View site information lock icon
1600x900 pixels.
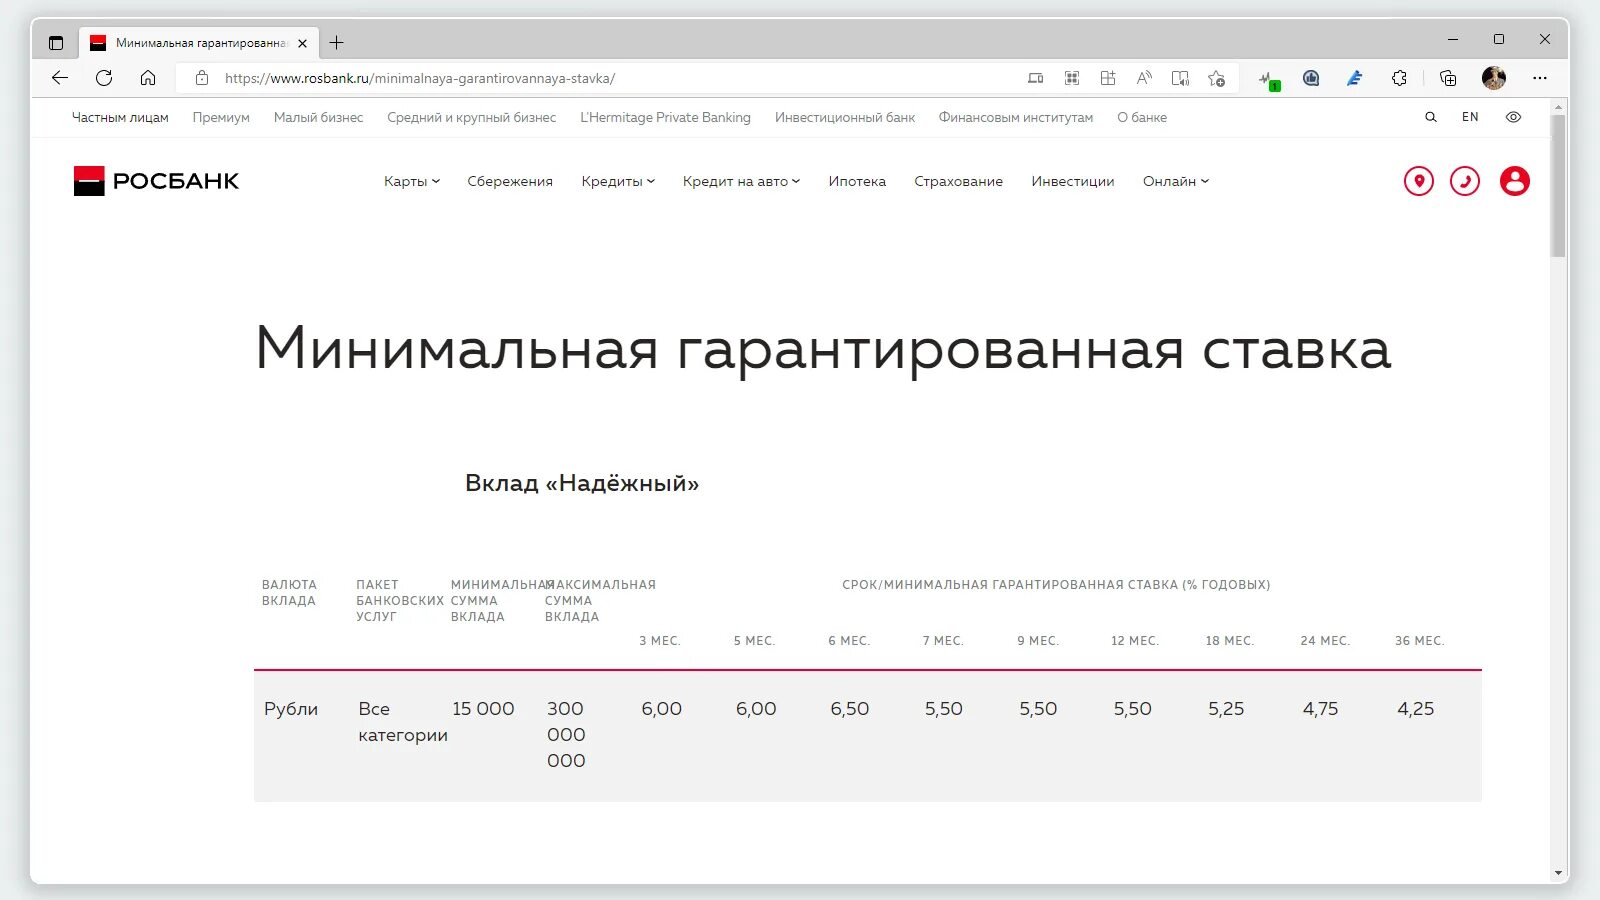pyautogui.click(x=202, y=78)
